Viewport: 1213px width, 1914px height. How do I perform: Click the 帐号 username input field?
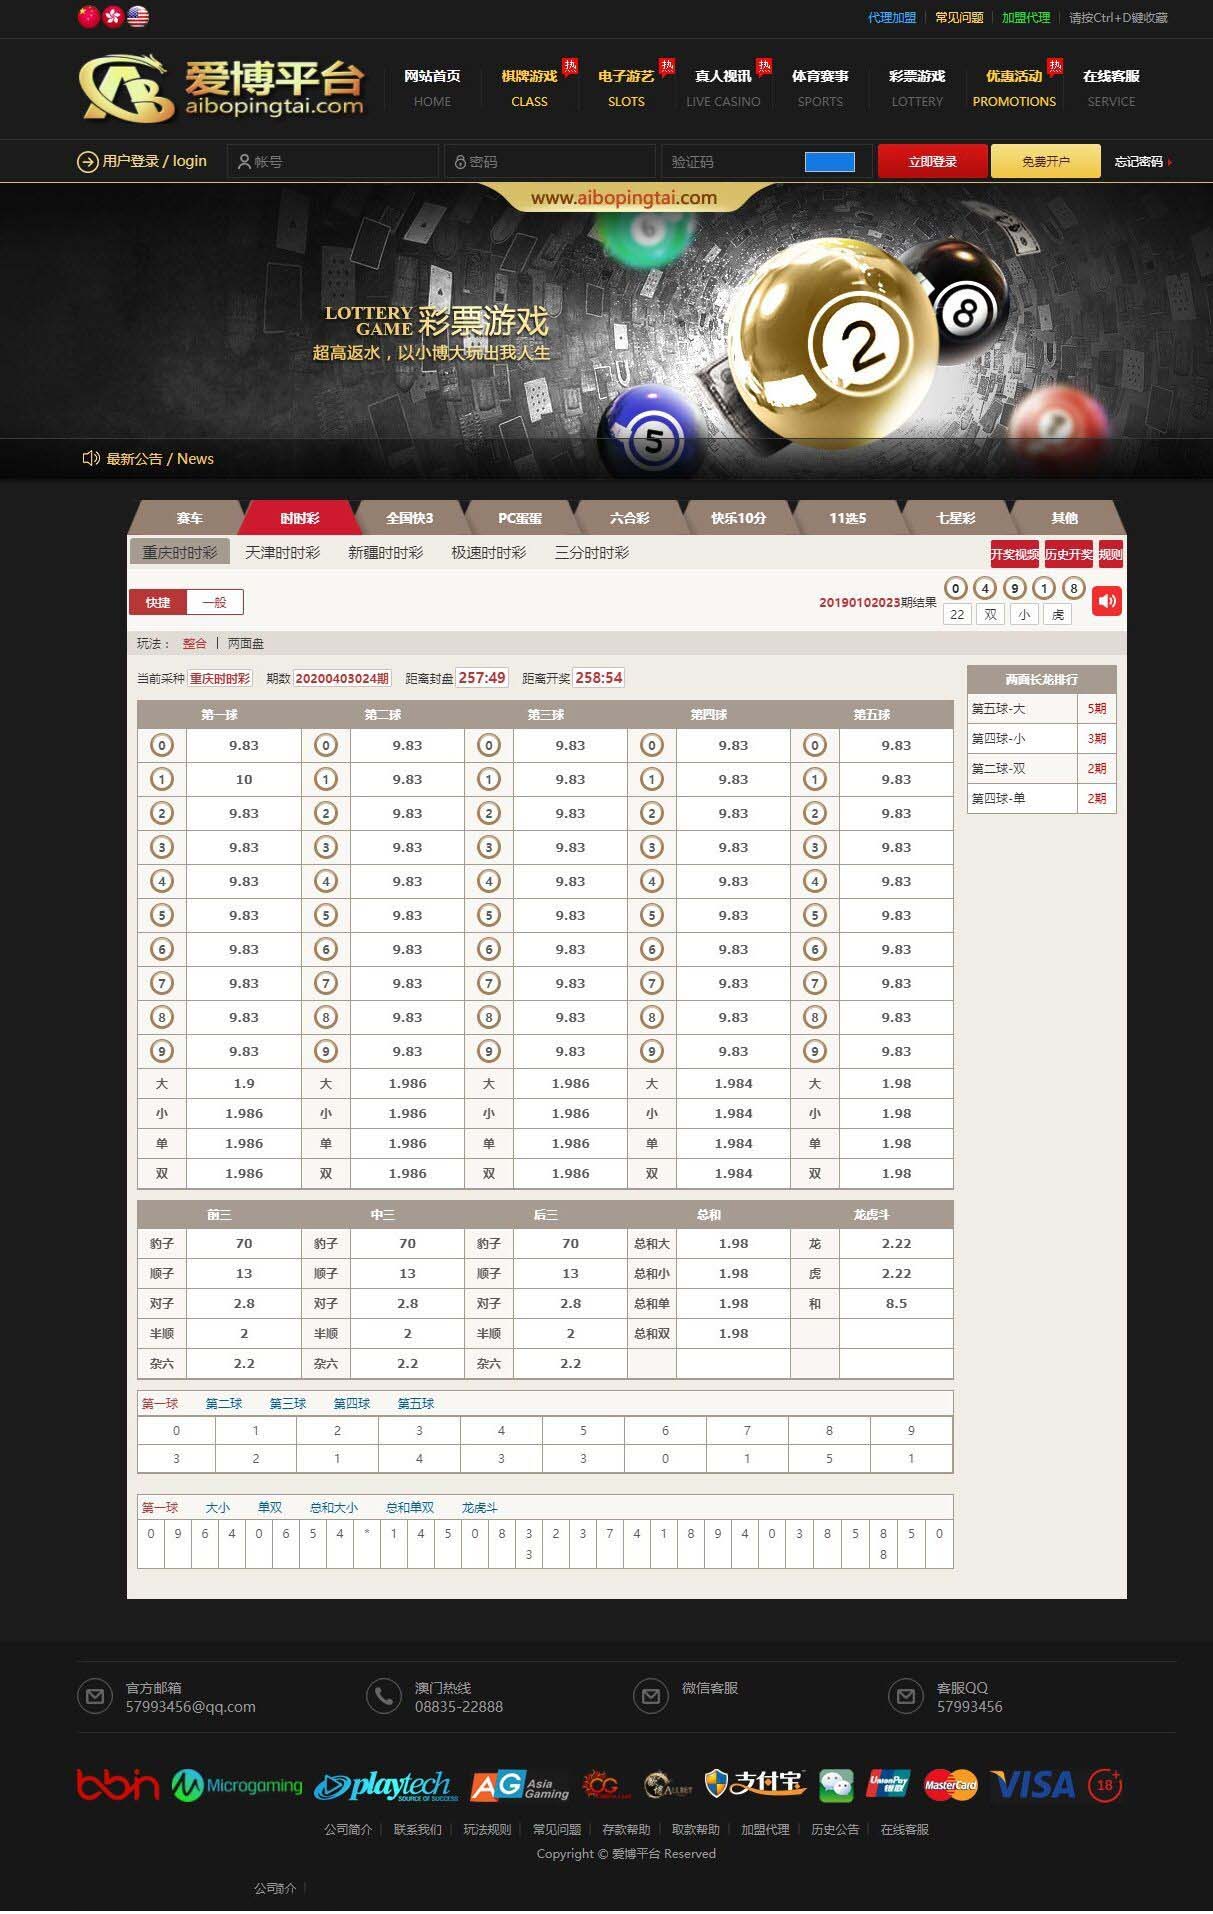pos(335,161)
